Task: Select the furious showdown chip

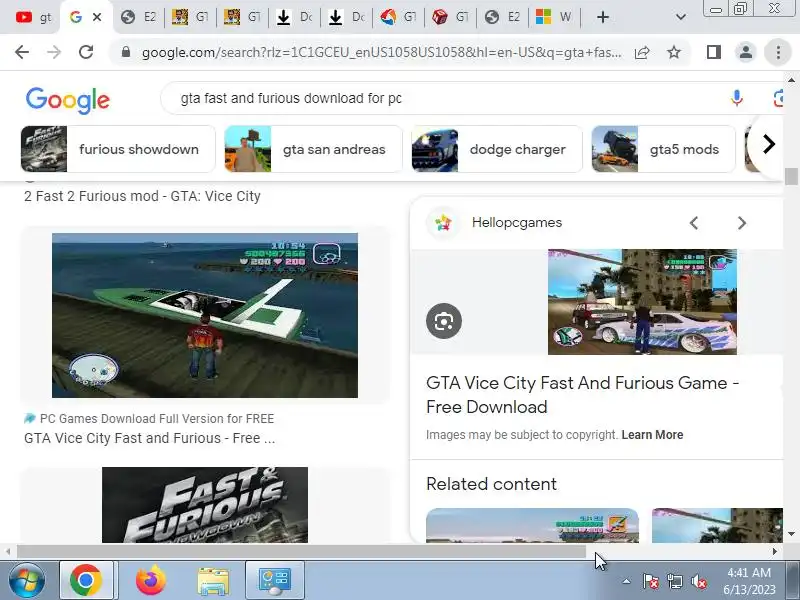Action: pyautogui.click(x=118, y=149)
